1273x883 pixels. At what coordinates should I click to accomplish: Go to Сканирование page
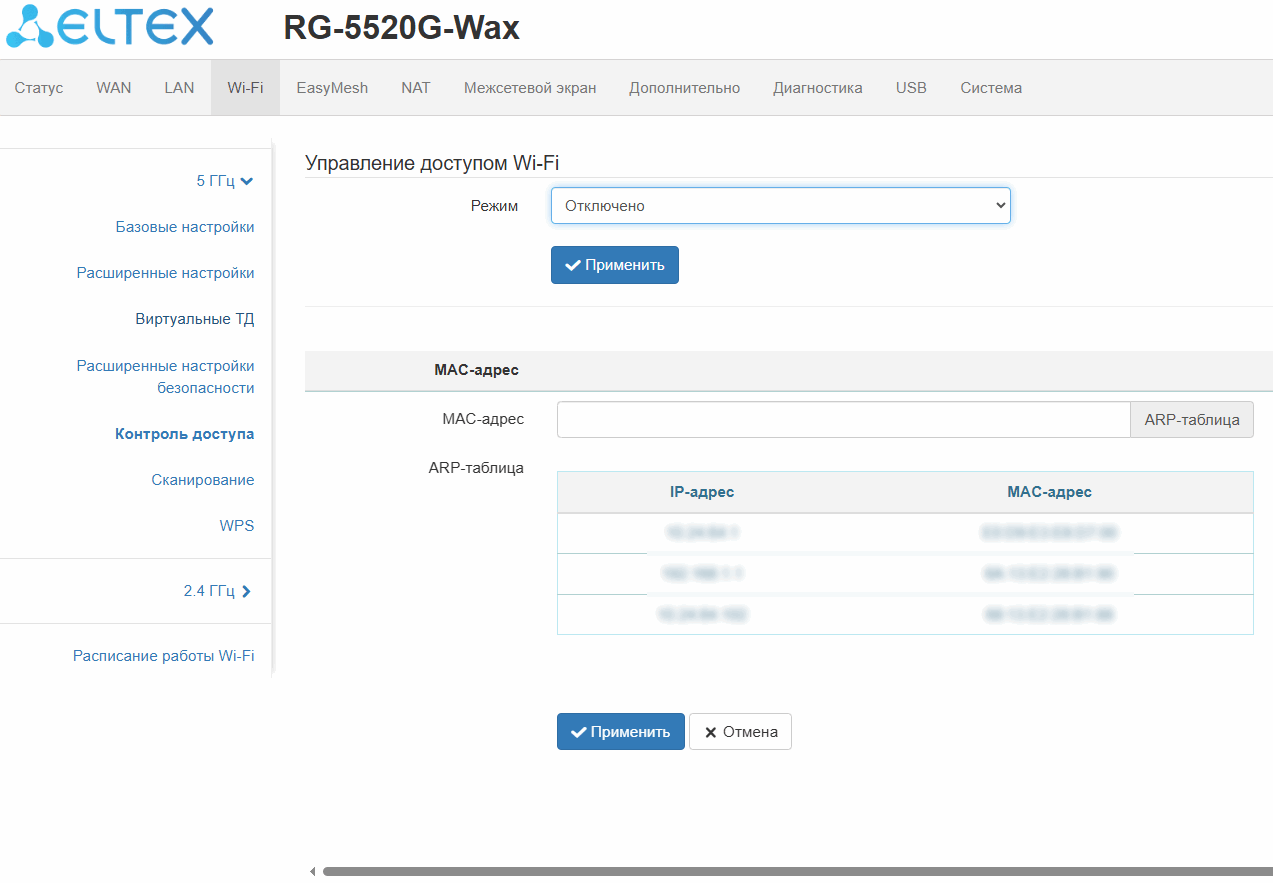pos(202,480)
